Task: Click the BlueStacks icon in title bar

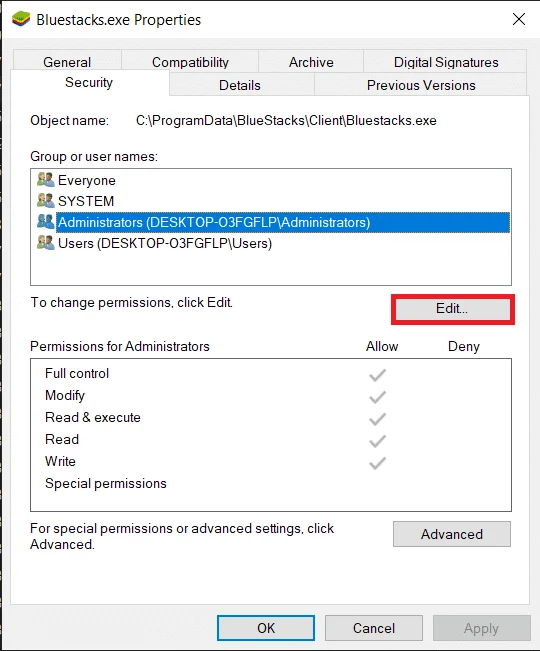Action: [21, 19]
